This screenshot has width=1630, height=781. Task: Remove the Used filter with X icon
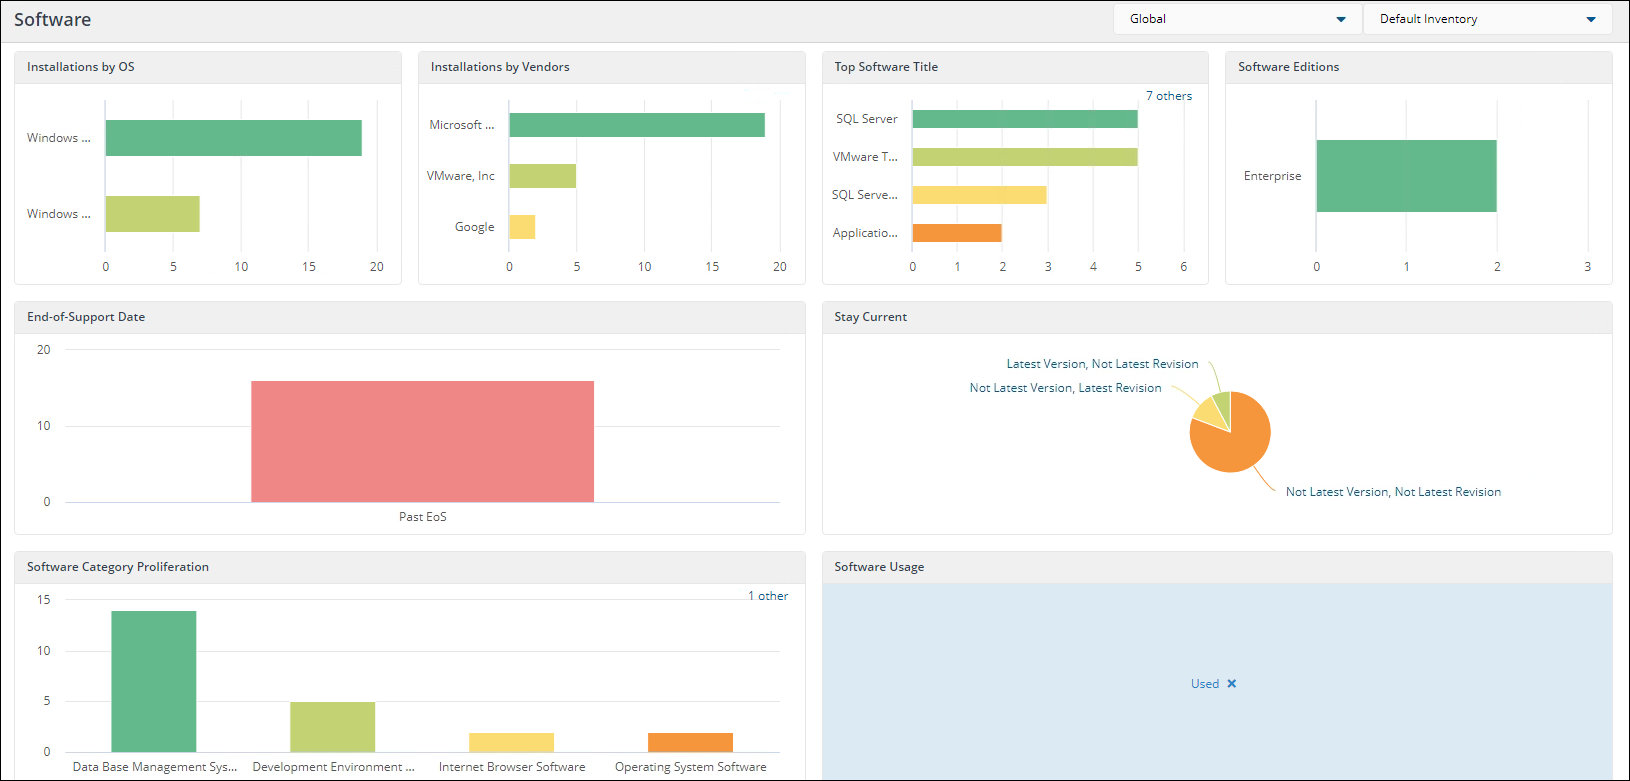[x=1232, y=684]
